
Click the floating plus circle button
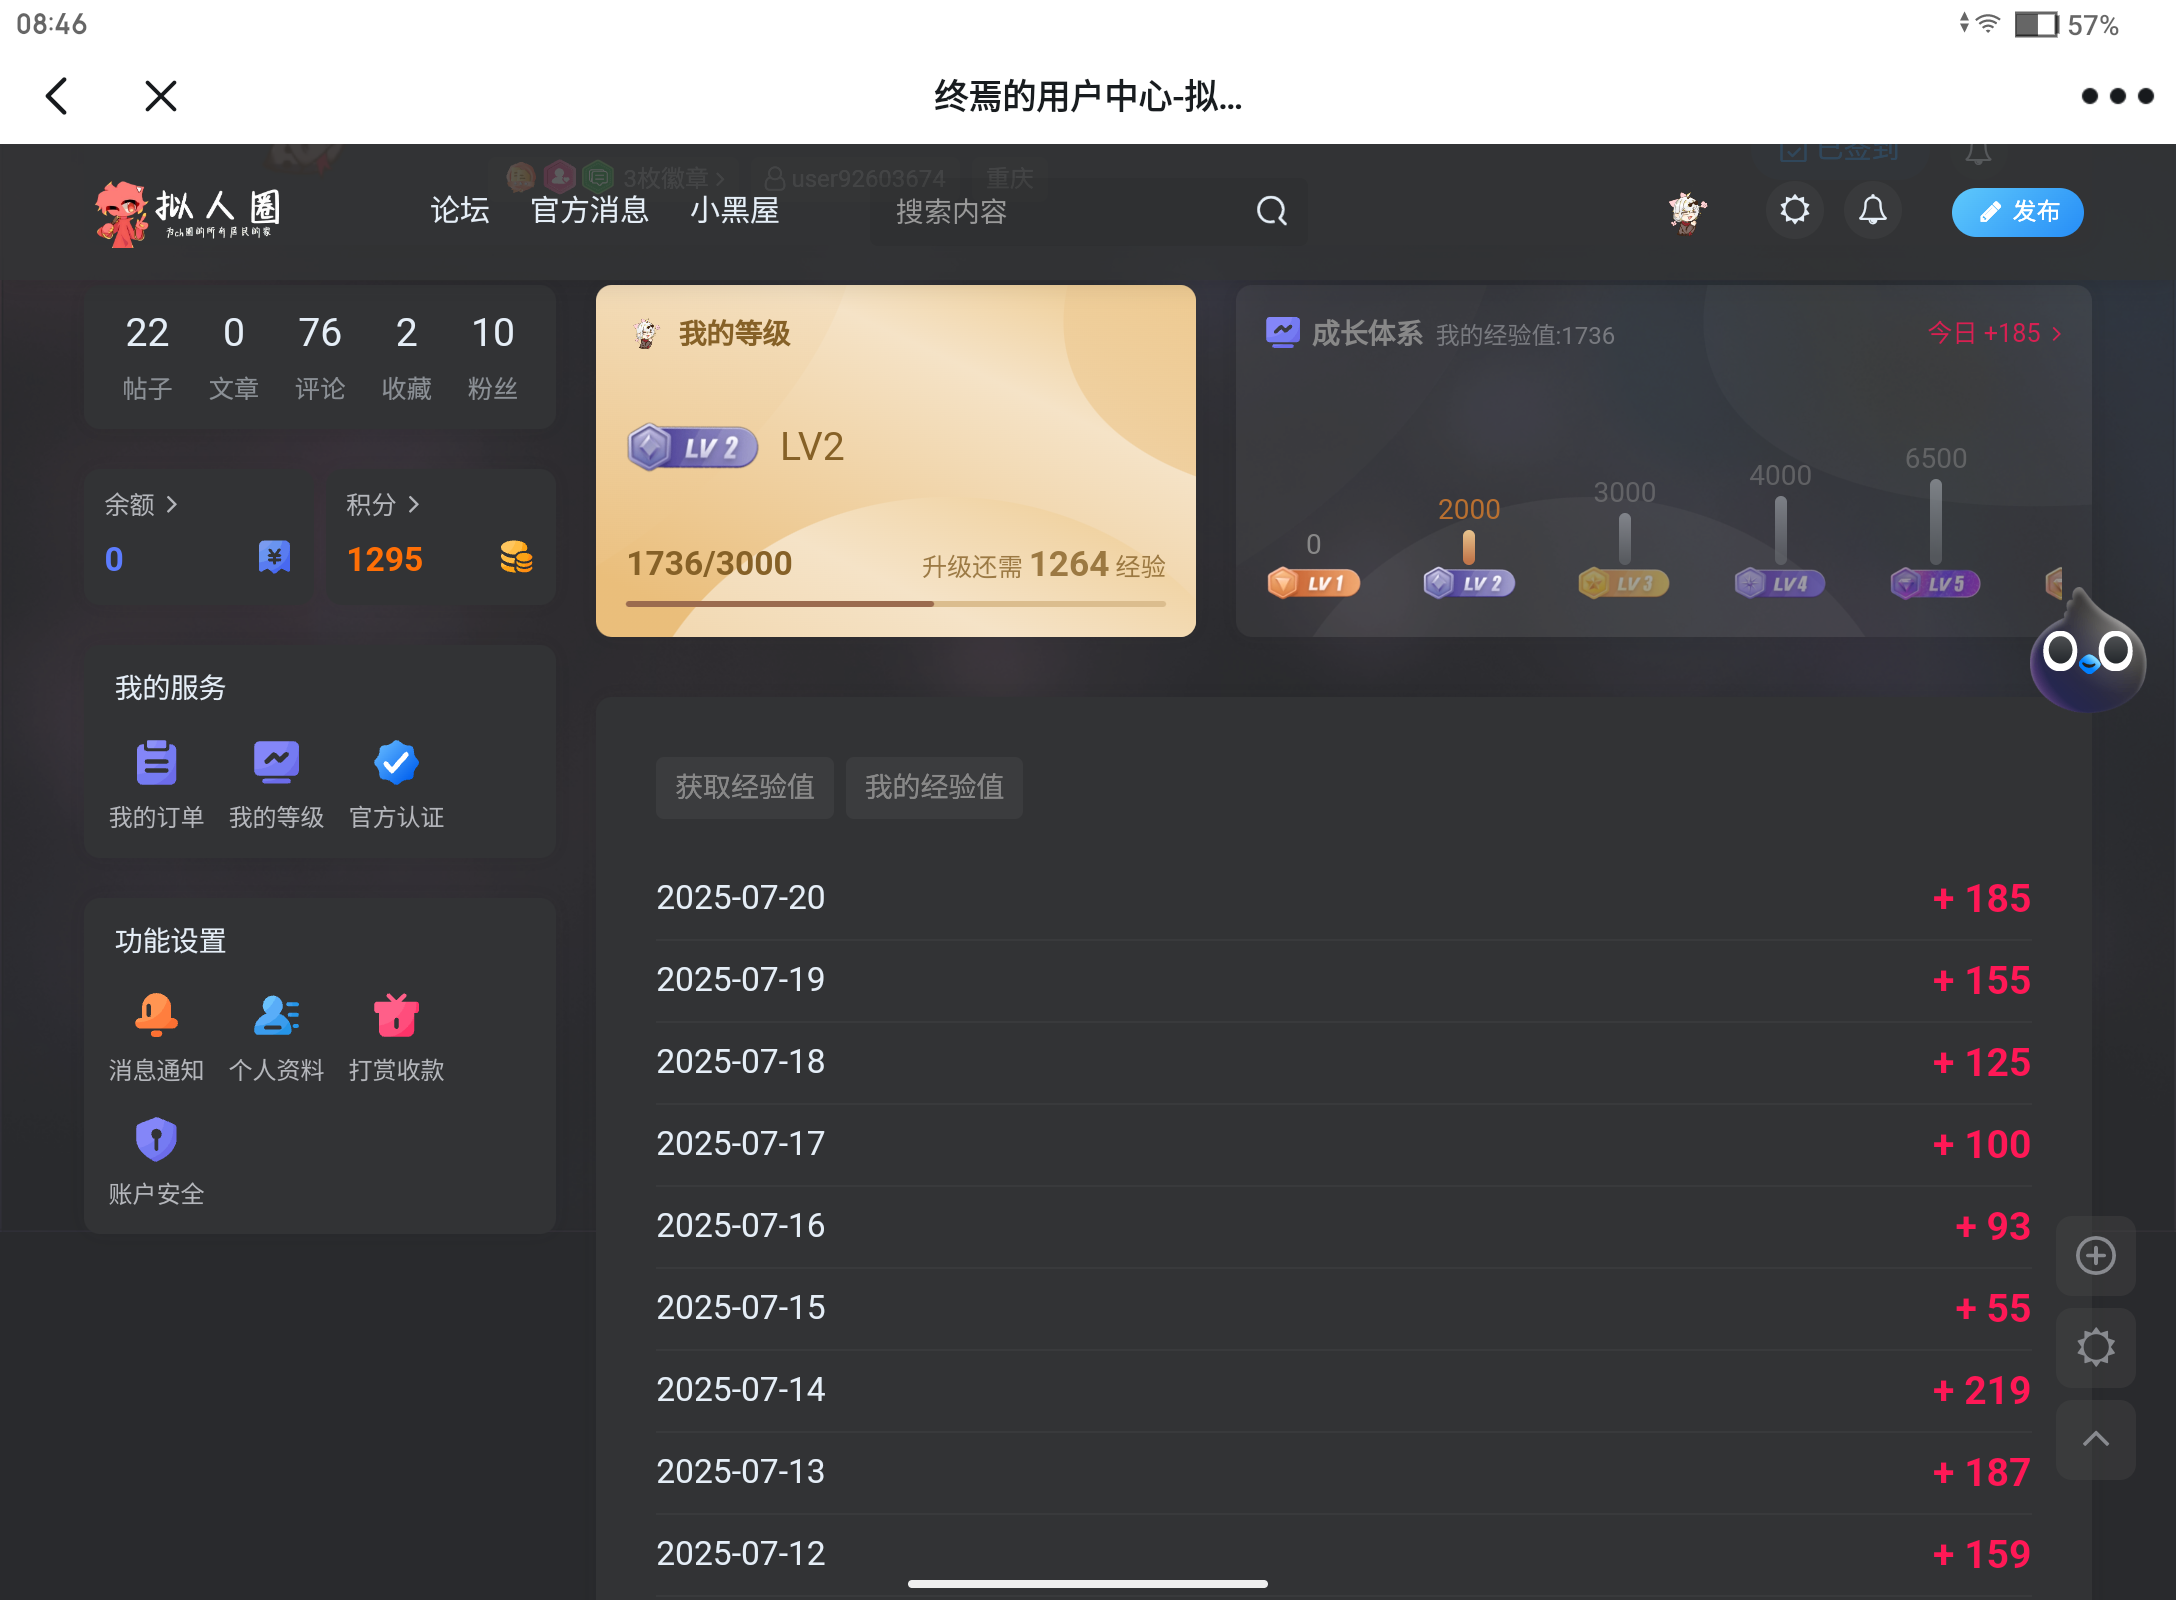[x=2095, y=1255]
